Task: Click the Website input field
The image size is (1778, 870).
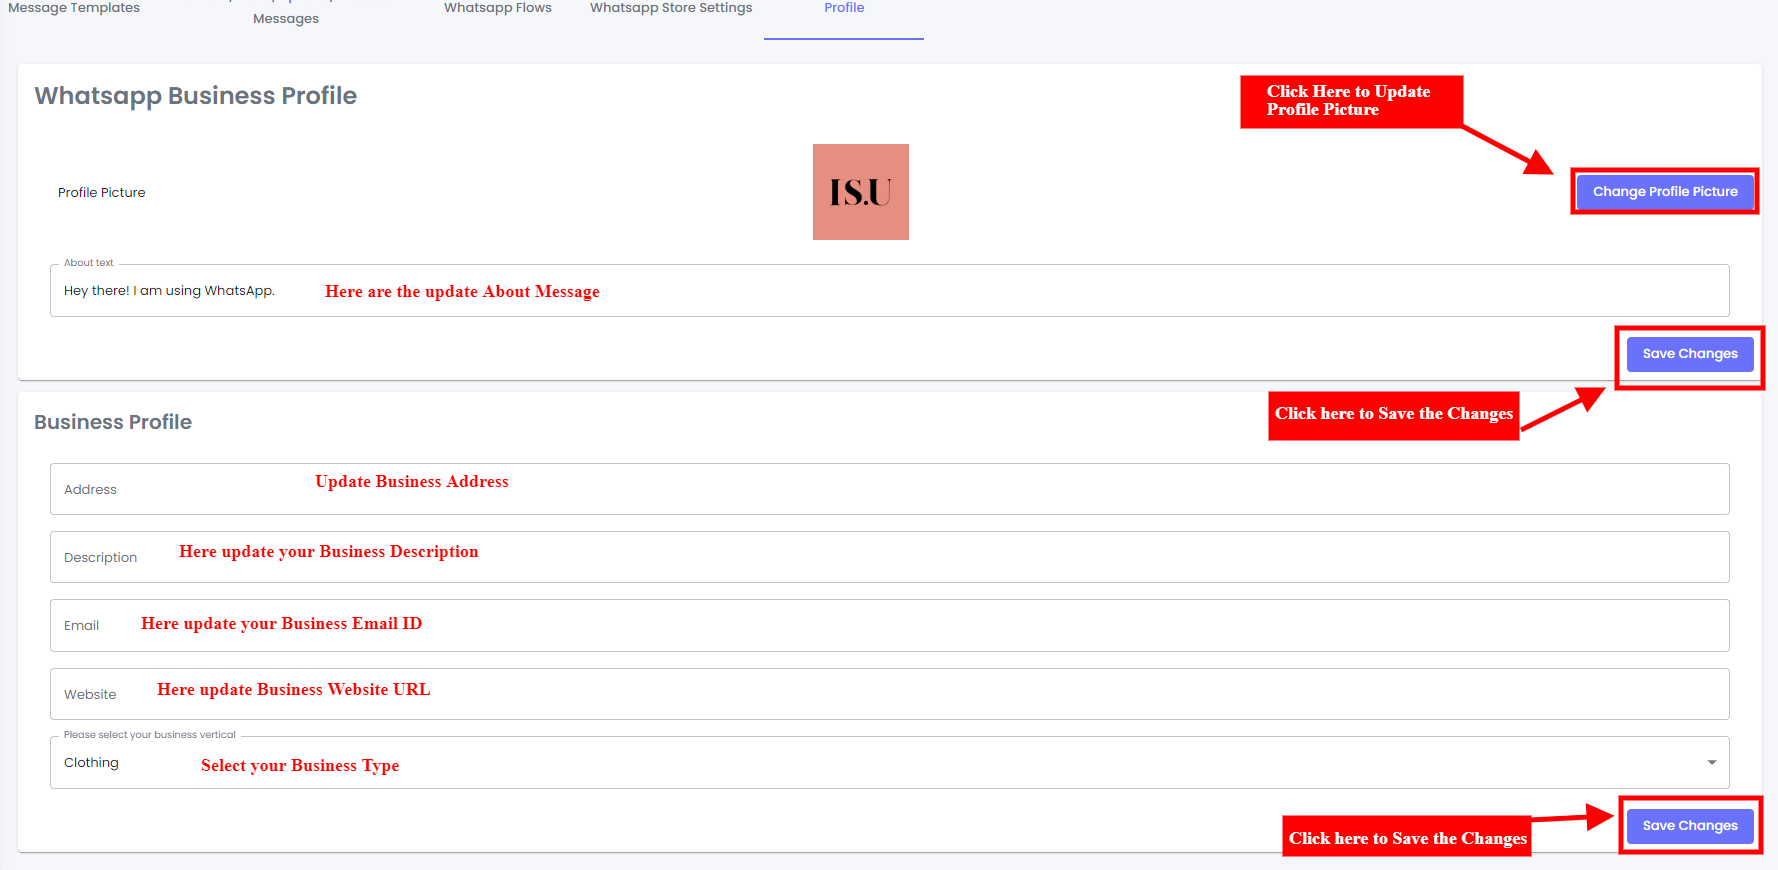Action: point(900,694)
